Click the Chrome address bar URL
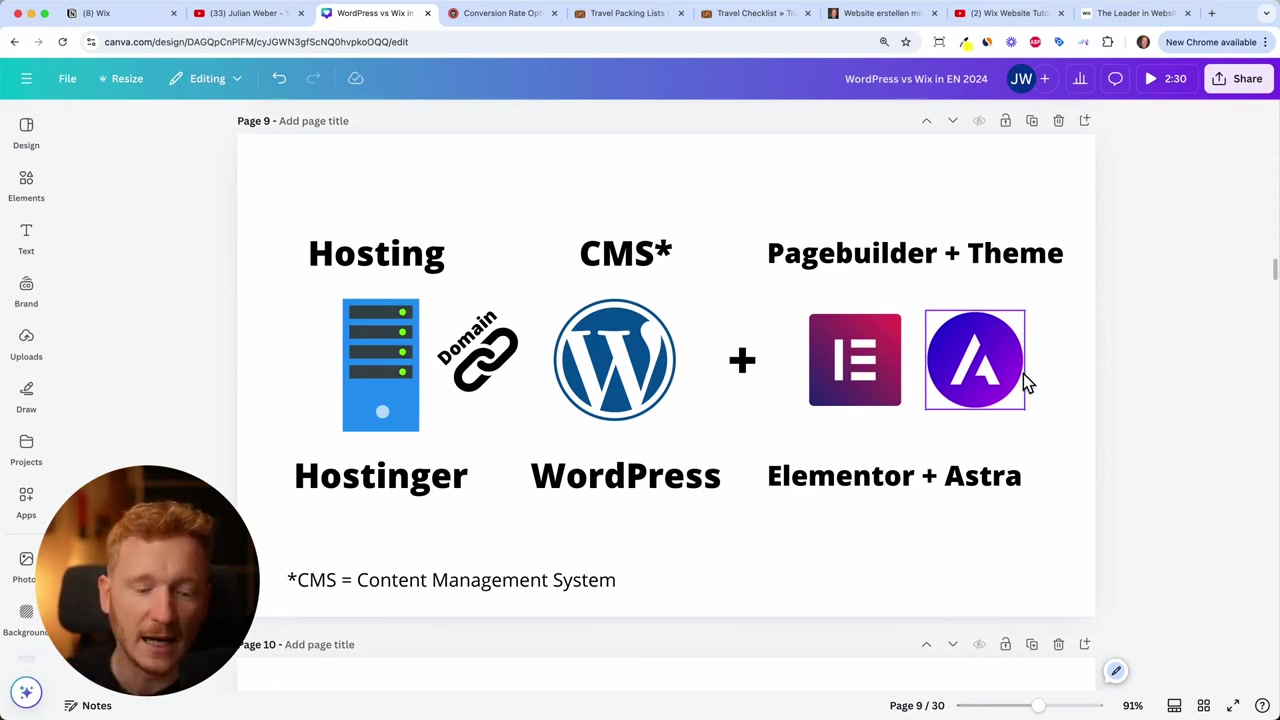Image resolution: width=1280 pixels, height=720 pixels. coord(256,42)
